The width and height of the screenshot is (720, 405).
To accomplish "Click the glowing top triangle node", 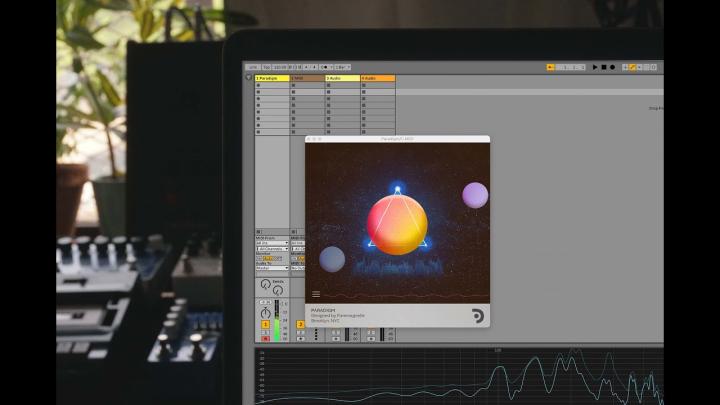I will point(398,189).
